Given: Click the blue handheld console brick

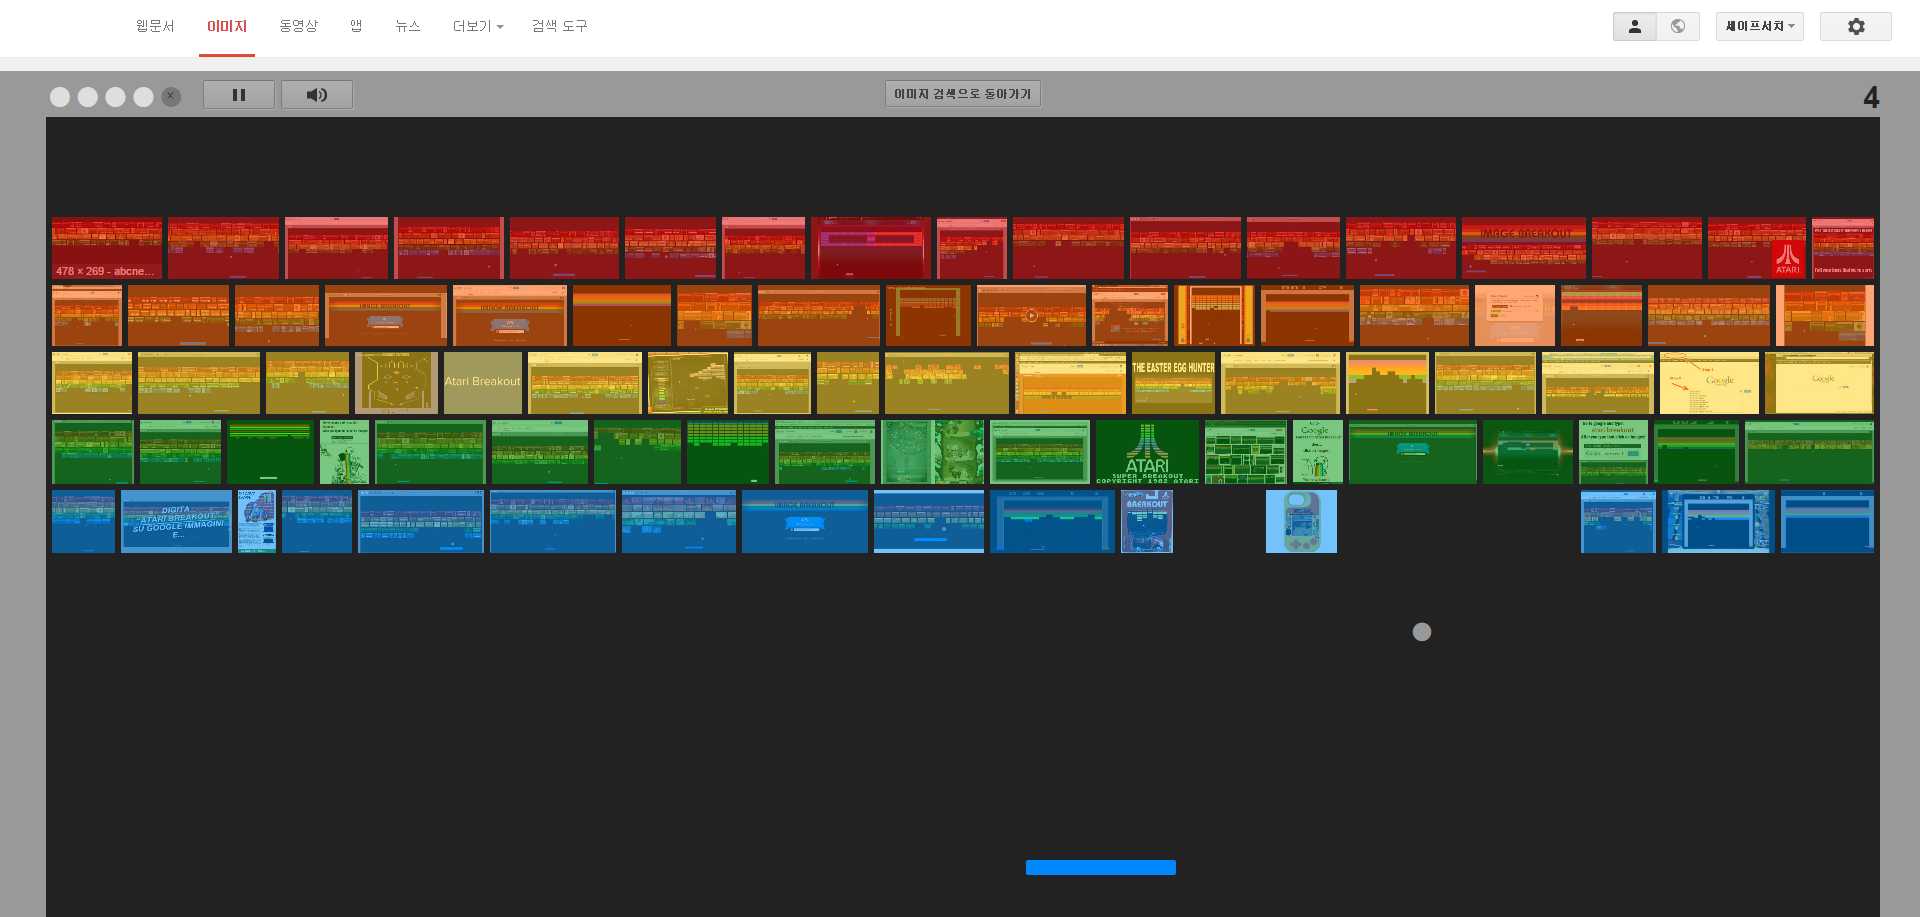Looking at the screenshot, I should coord(1301,521).
